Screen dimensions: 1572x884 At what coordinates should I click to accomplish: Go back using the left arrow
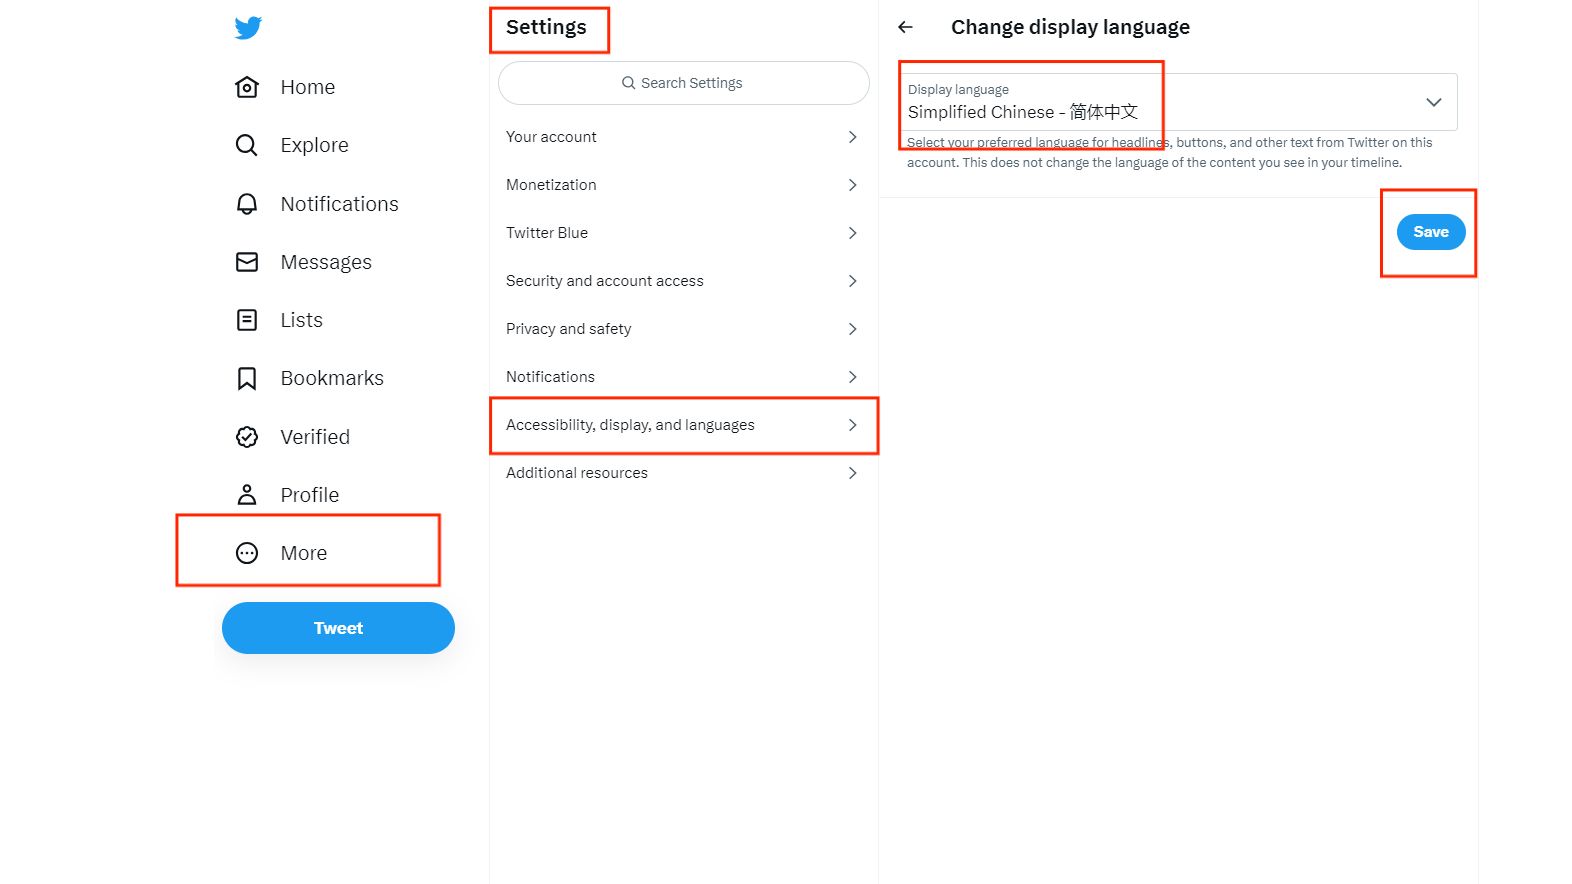click(x=905, y=27)
